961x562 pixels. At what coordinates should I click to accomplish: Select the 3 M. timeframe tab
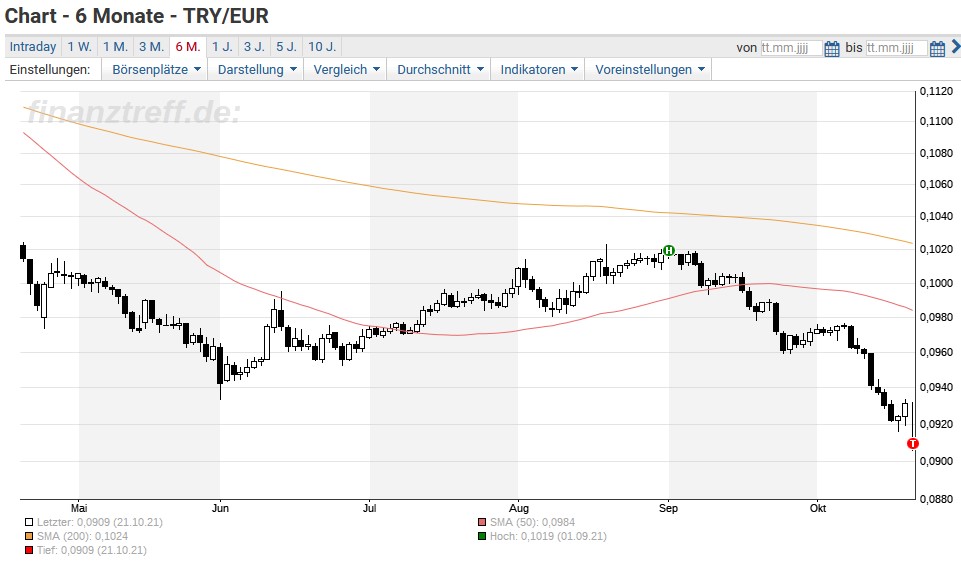[151, 47]
